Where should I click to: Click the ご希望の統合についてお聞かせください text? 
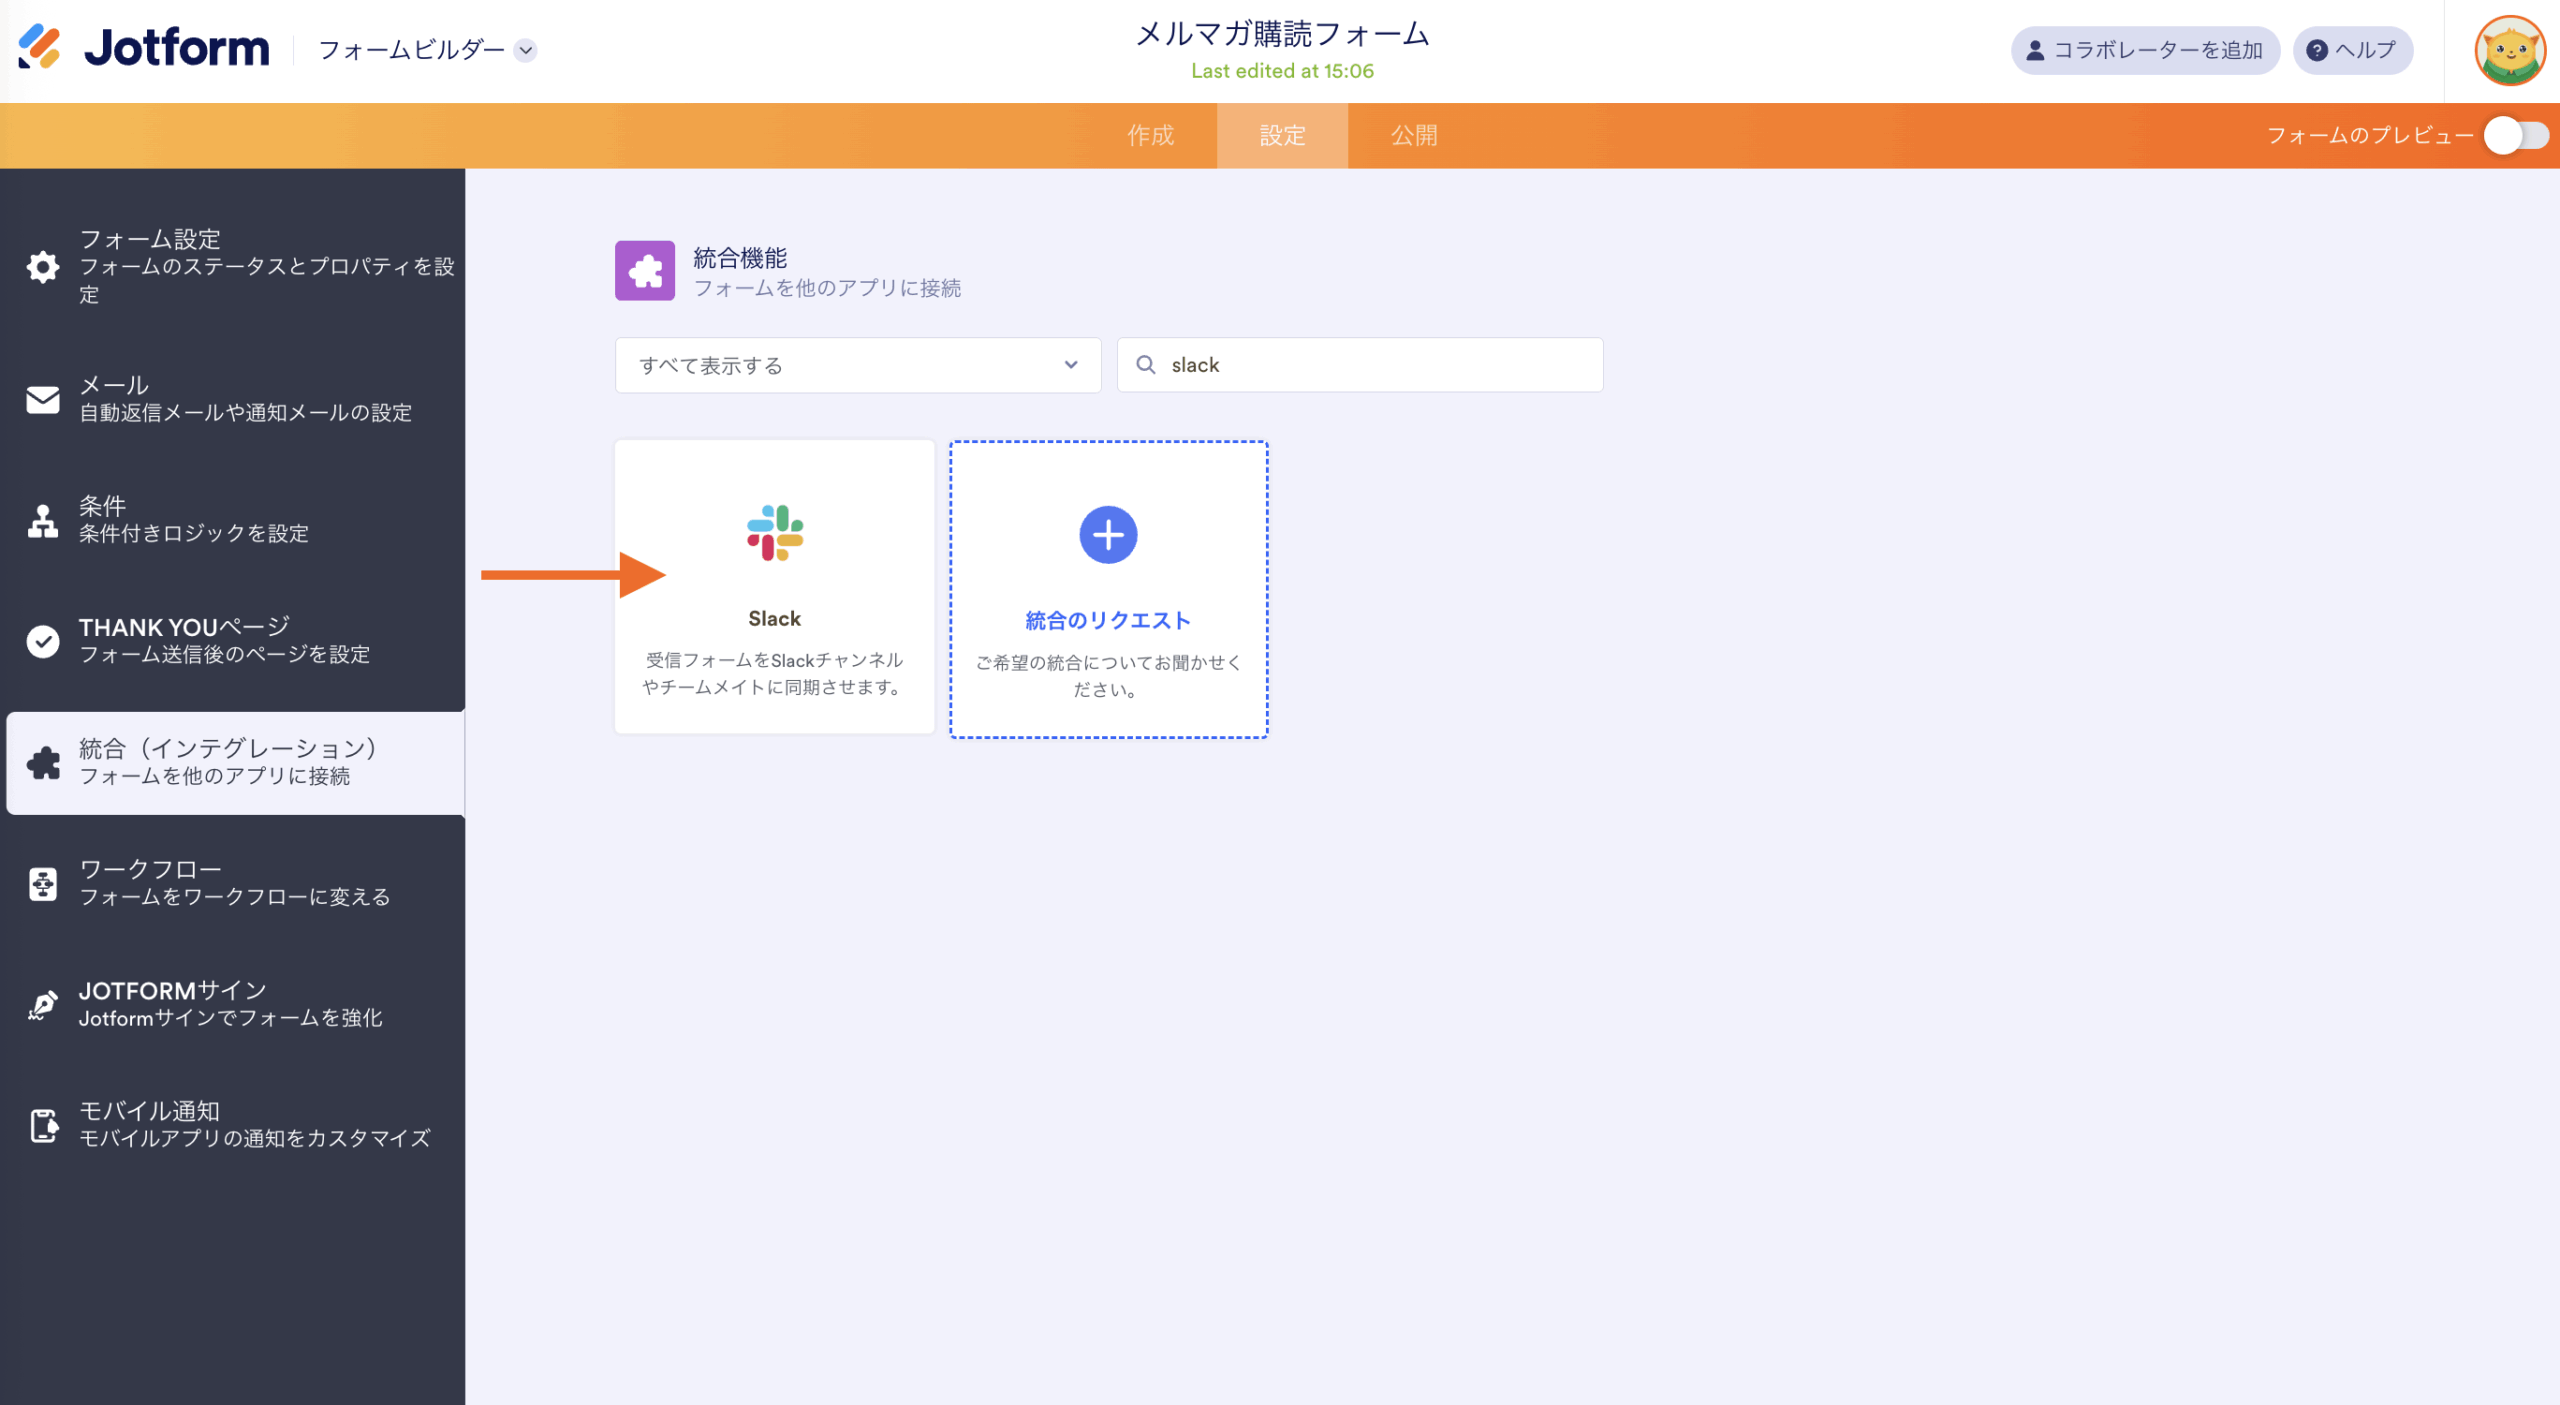[x=1108, y=676]
